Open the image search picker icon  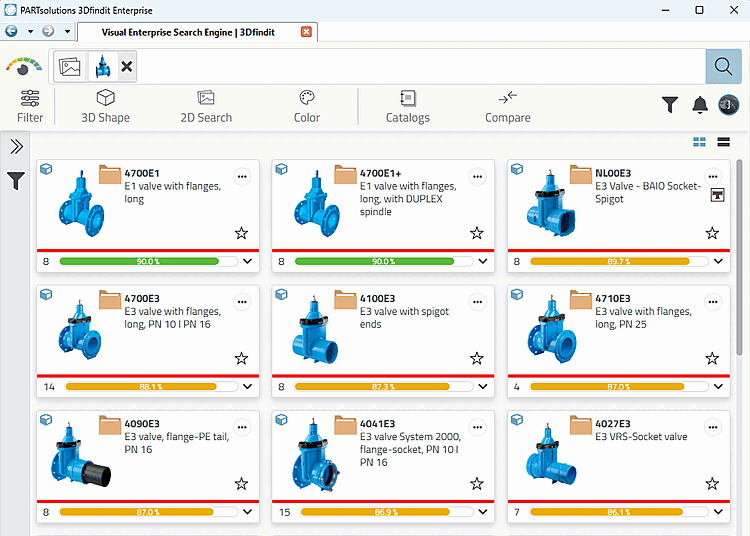(x=70, y=66)
